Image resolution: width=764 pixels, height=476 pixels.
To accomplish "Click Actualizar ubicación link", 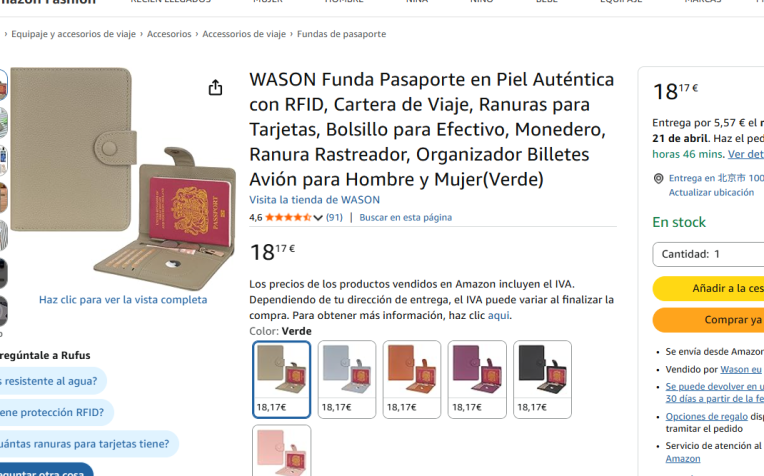I will click(711, 192).
